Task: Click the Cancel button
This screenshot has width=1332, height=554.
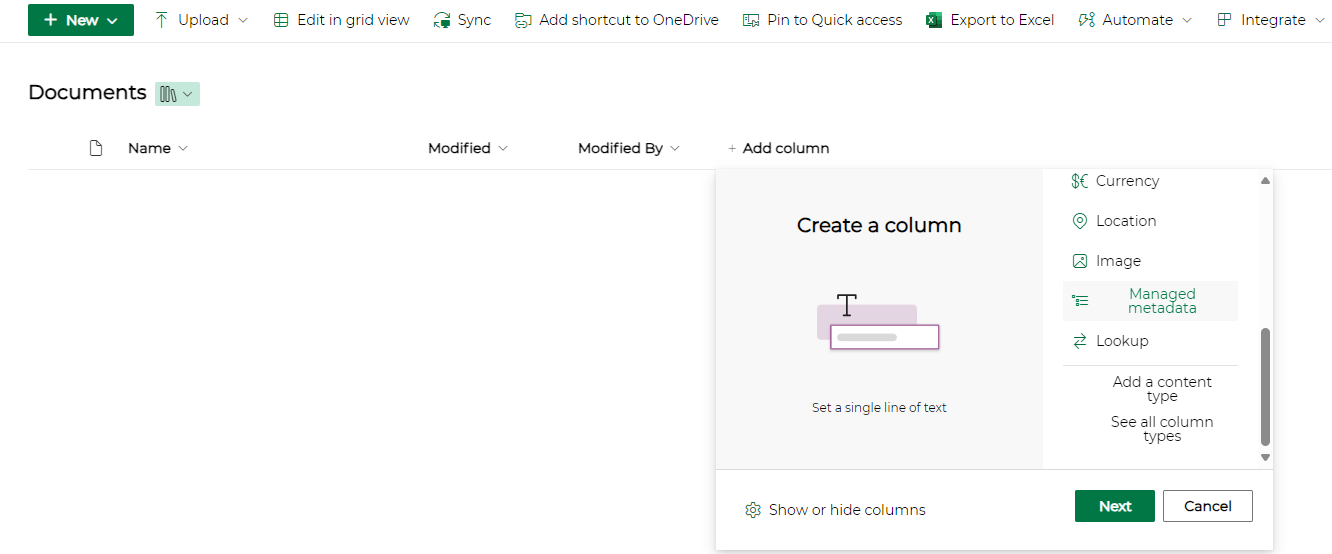Action: [1207, 506]
